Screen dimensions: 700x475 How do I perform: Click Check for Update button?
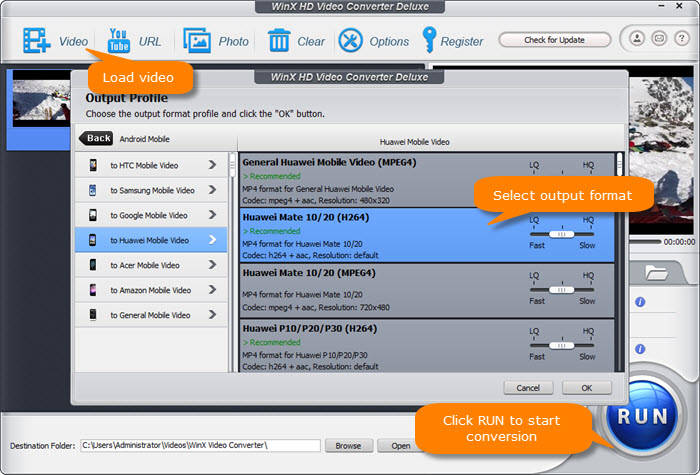click(554, 40)
